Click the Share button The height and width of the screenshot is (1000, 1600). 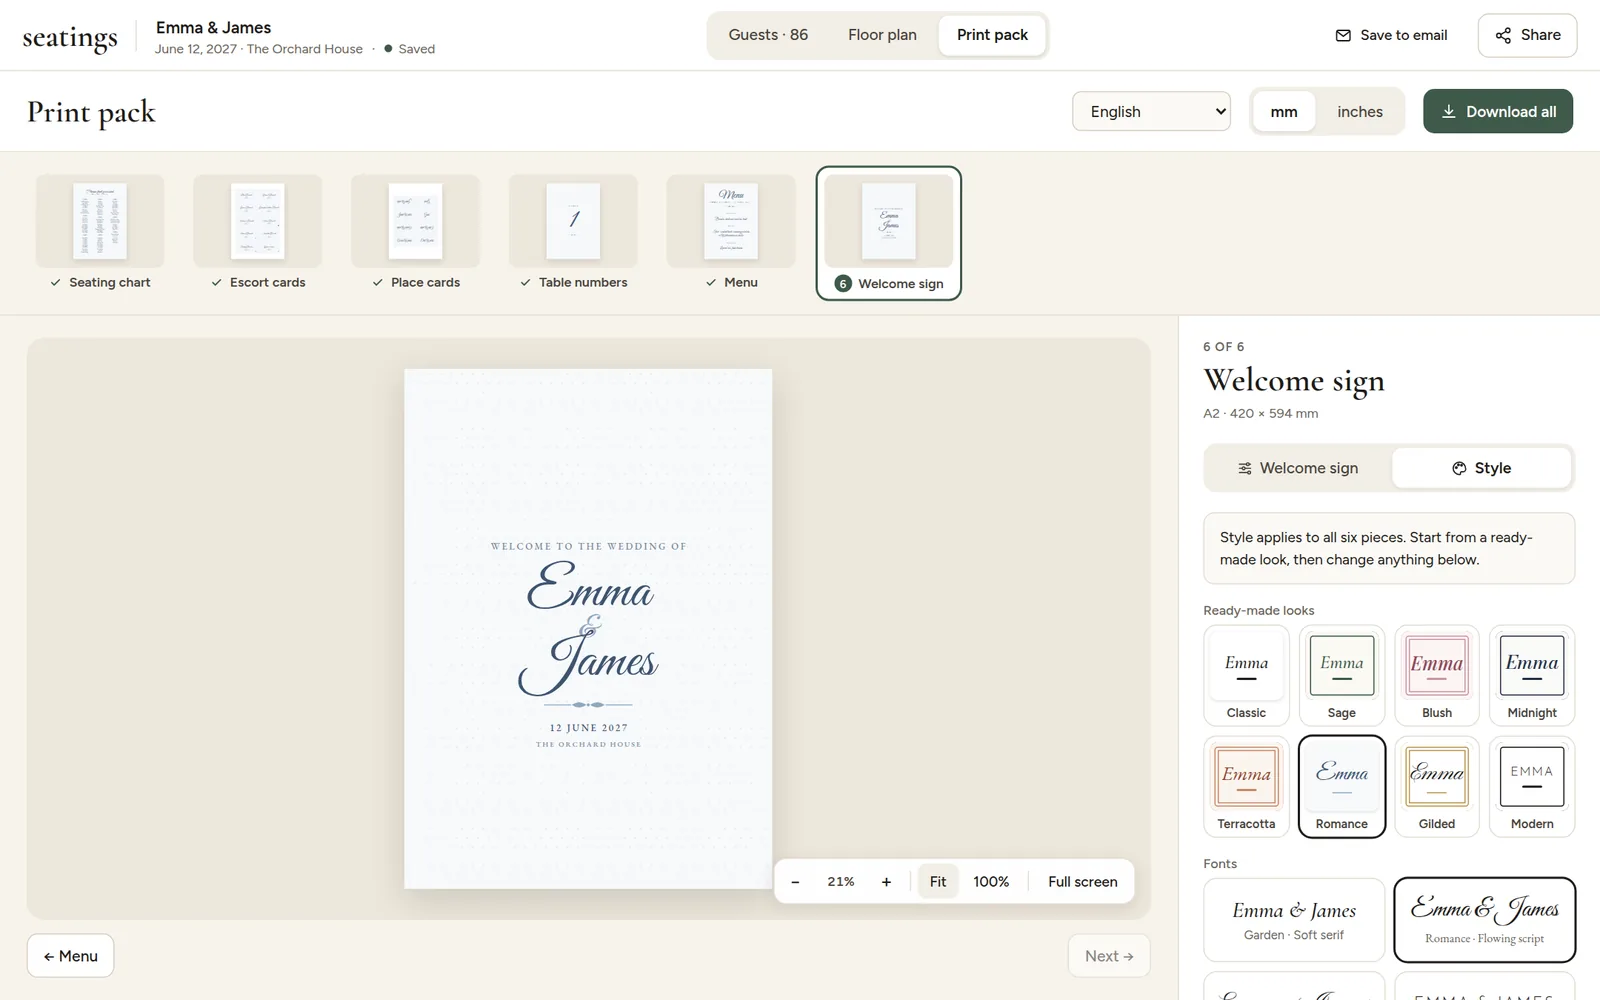(x=1527, y=35)
